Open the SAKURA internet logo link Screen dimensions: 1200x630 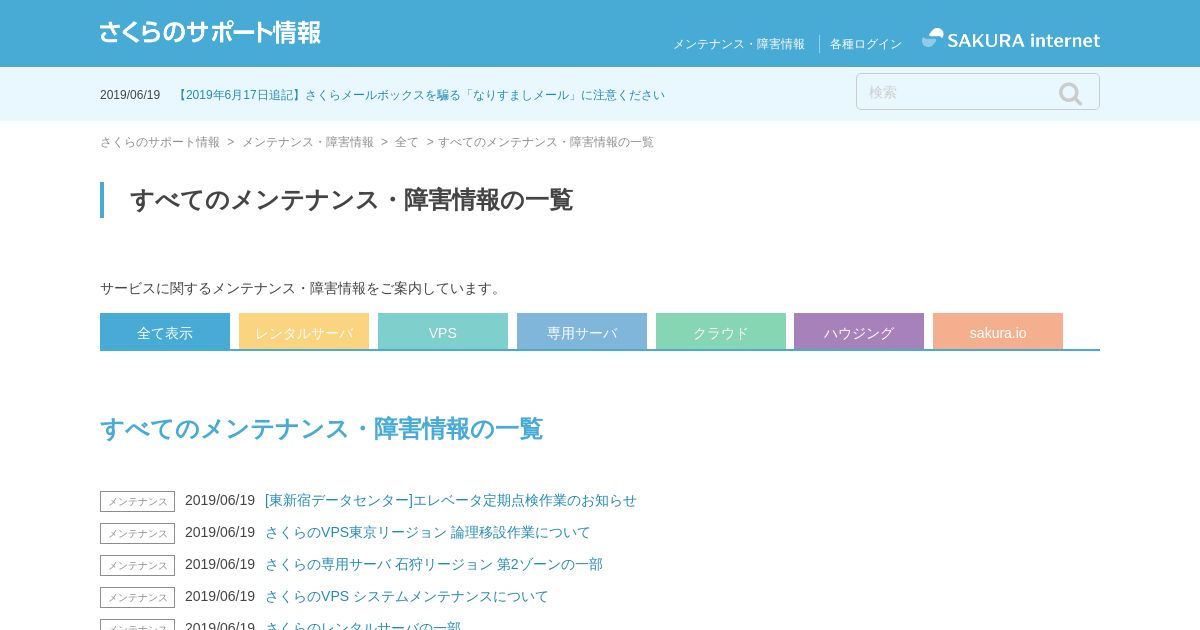(x=1010, y=40)
